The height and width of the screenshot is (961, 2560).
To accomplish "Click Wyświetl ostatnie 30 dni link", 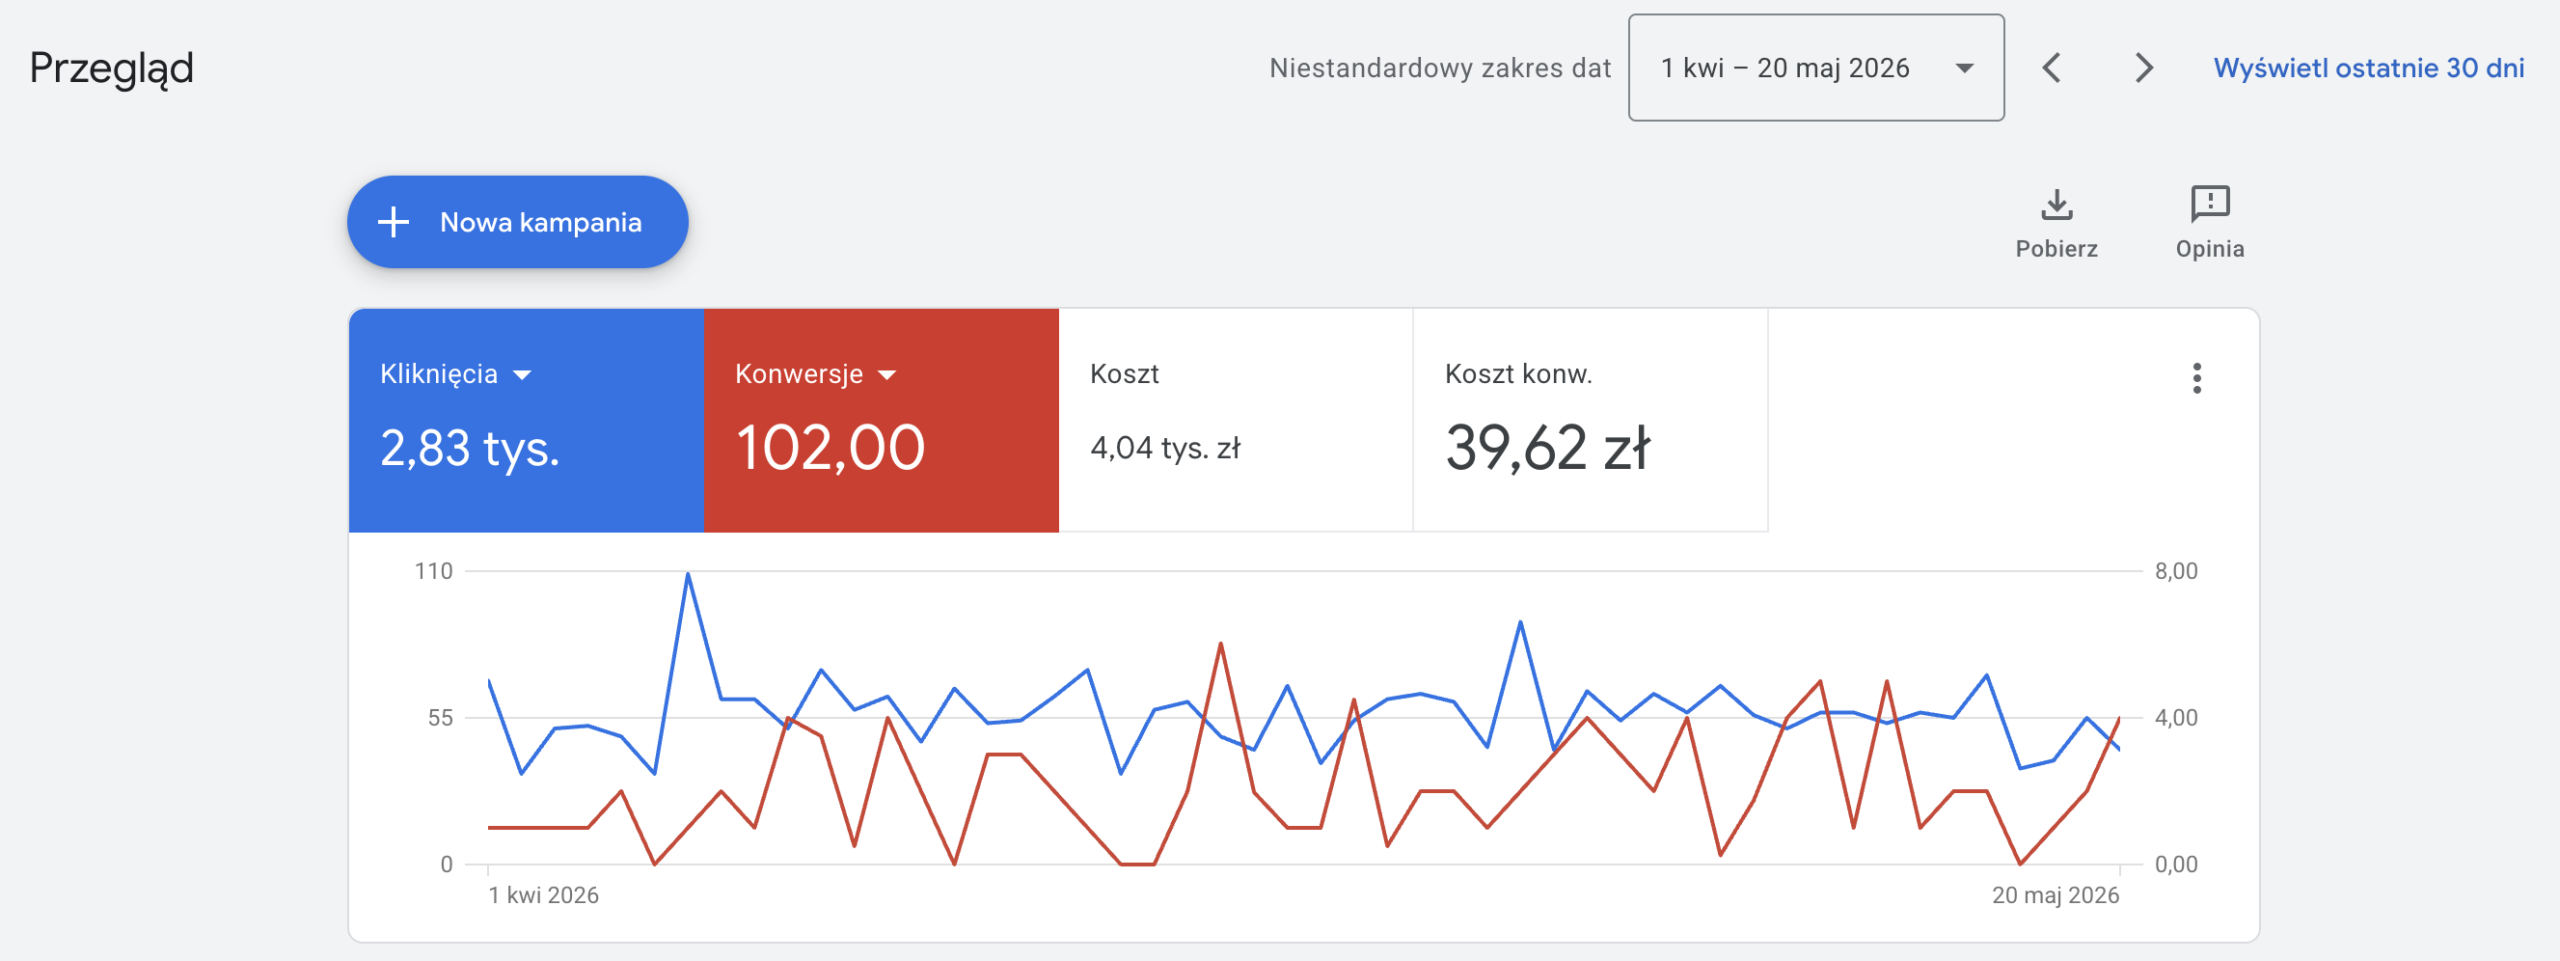I will coord(2369,68).
